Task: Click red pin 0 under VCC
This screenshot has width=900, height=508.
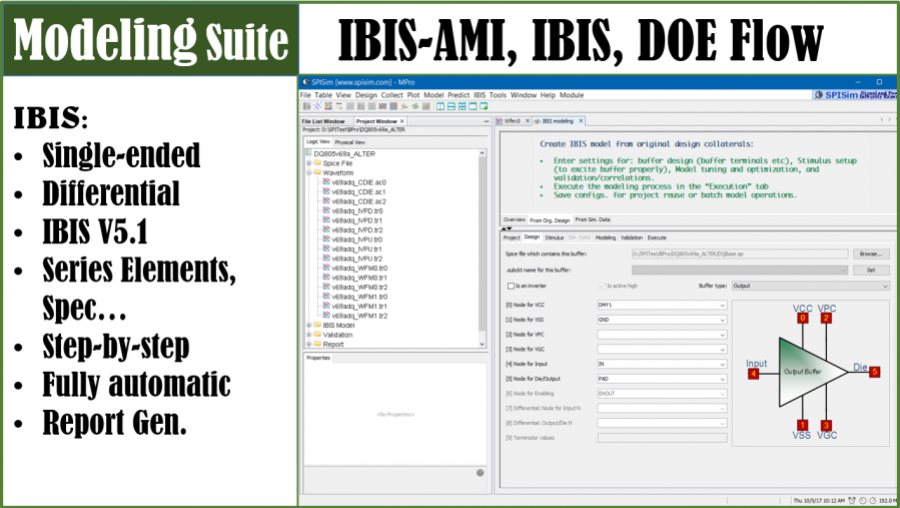Action: [x=802, y=318]
